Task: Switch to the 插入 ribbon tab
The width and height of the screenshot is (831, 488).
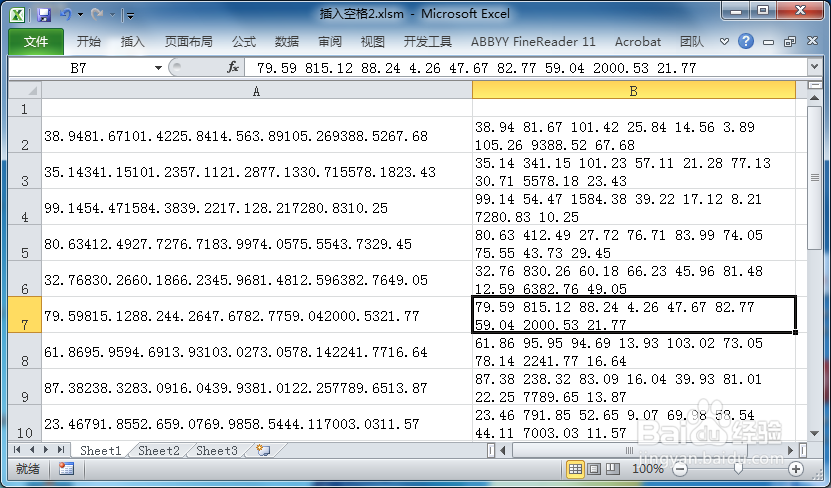Action: coord(132,42)
